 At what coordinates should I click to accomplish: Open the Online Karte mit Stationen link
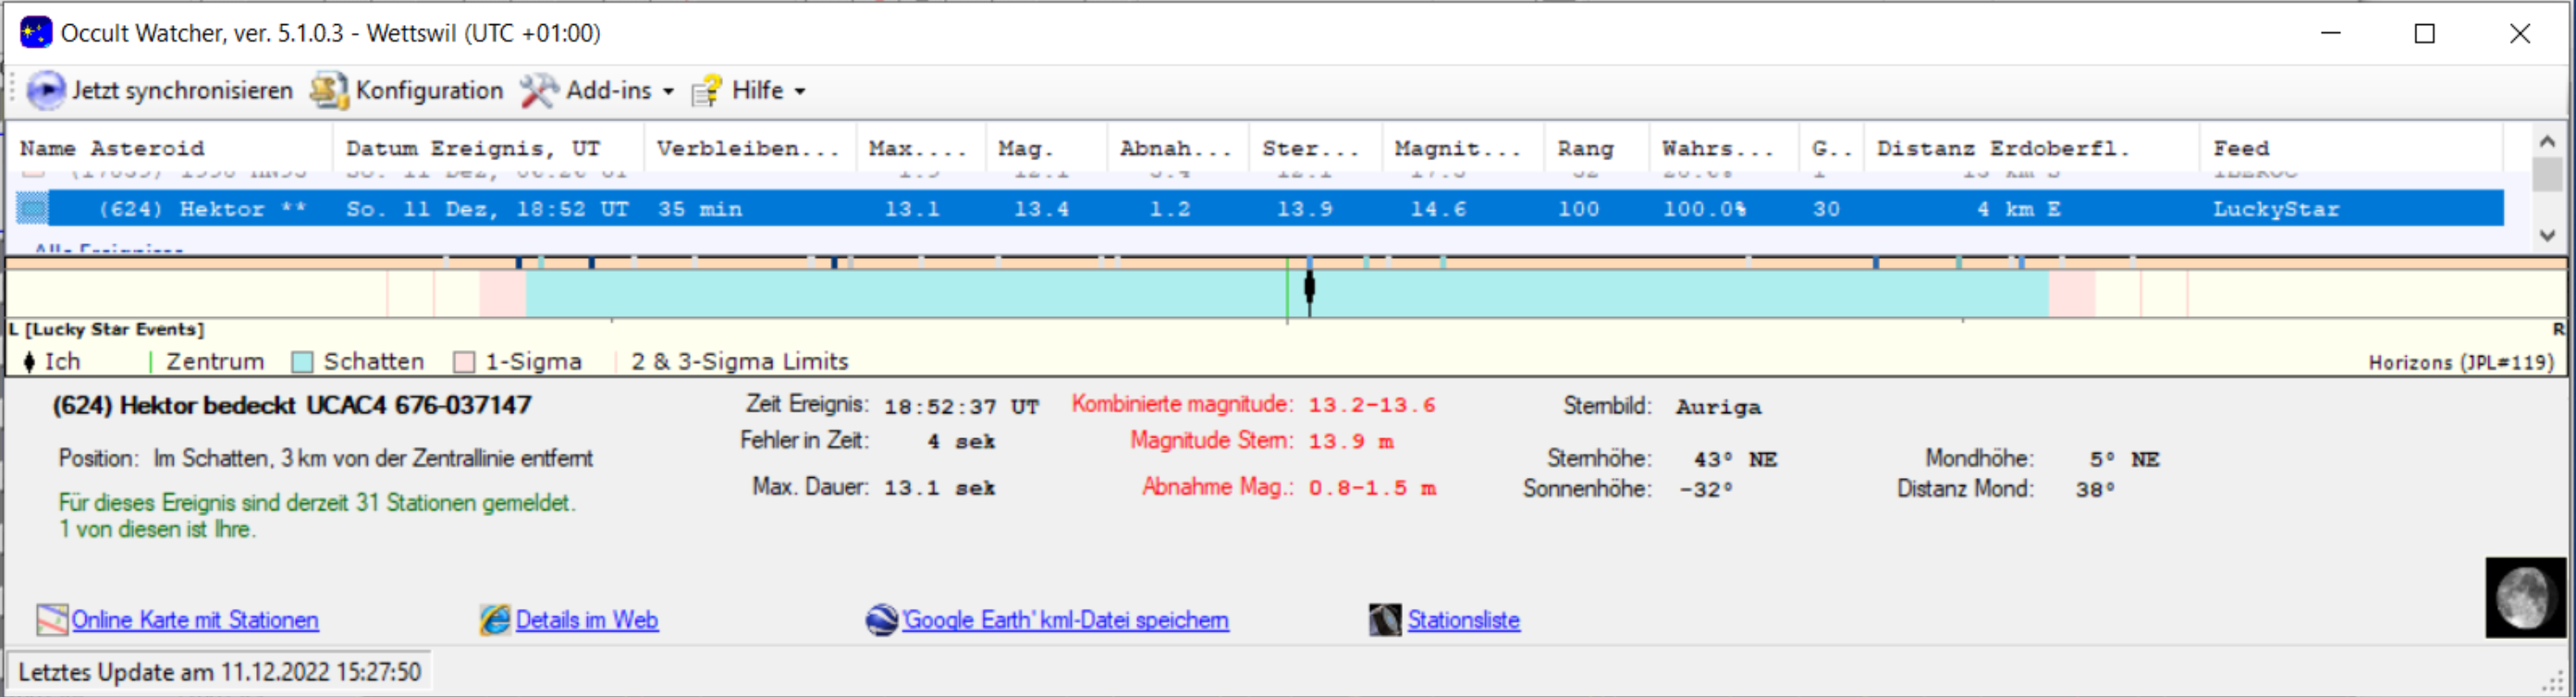pyautogui.click(x=195, y=620)
